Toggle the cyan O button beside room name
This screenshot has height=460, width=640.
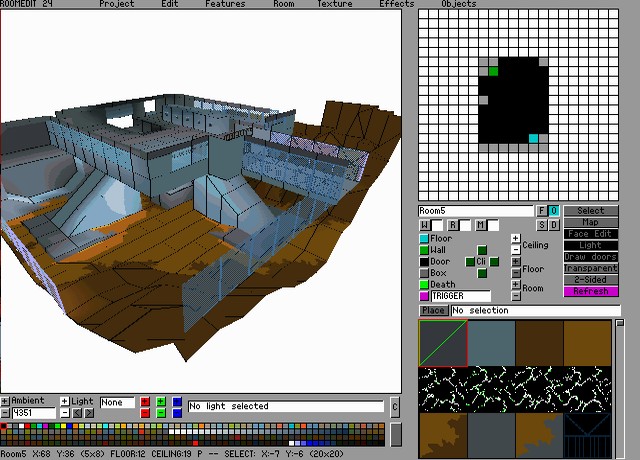pos(554,211)
